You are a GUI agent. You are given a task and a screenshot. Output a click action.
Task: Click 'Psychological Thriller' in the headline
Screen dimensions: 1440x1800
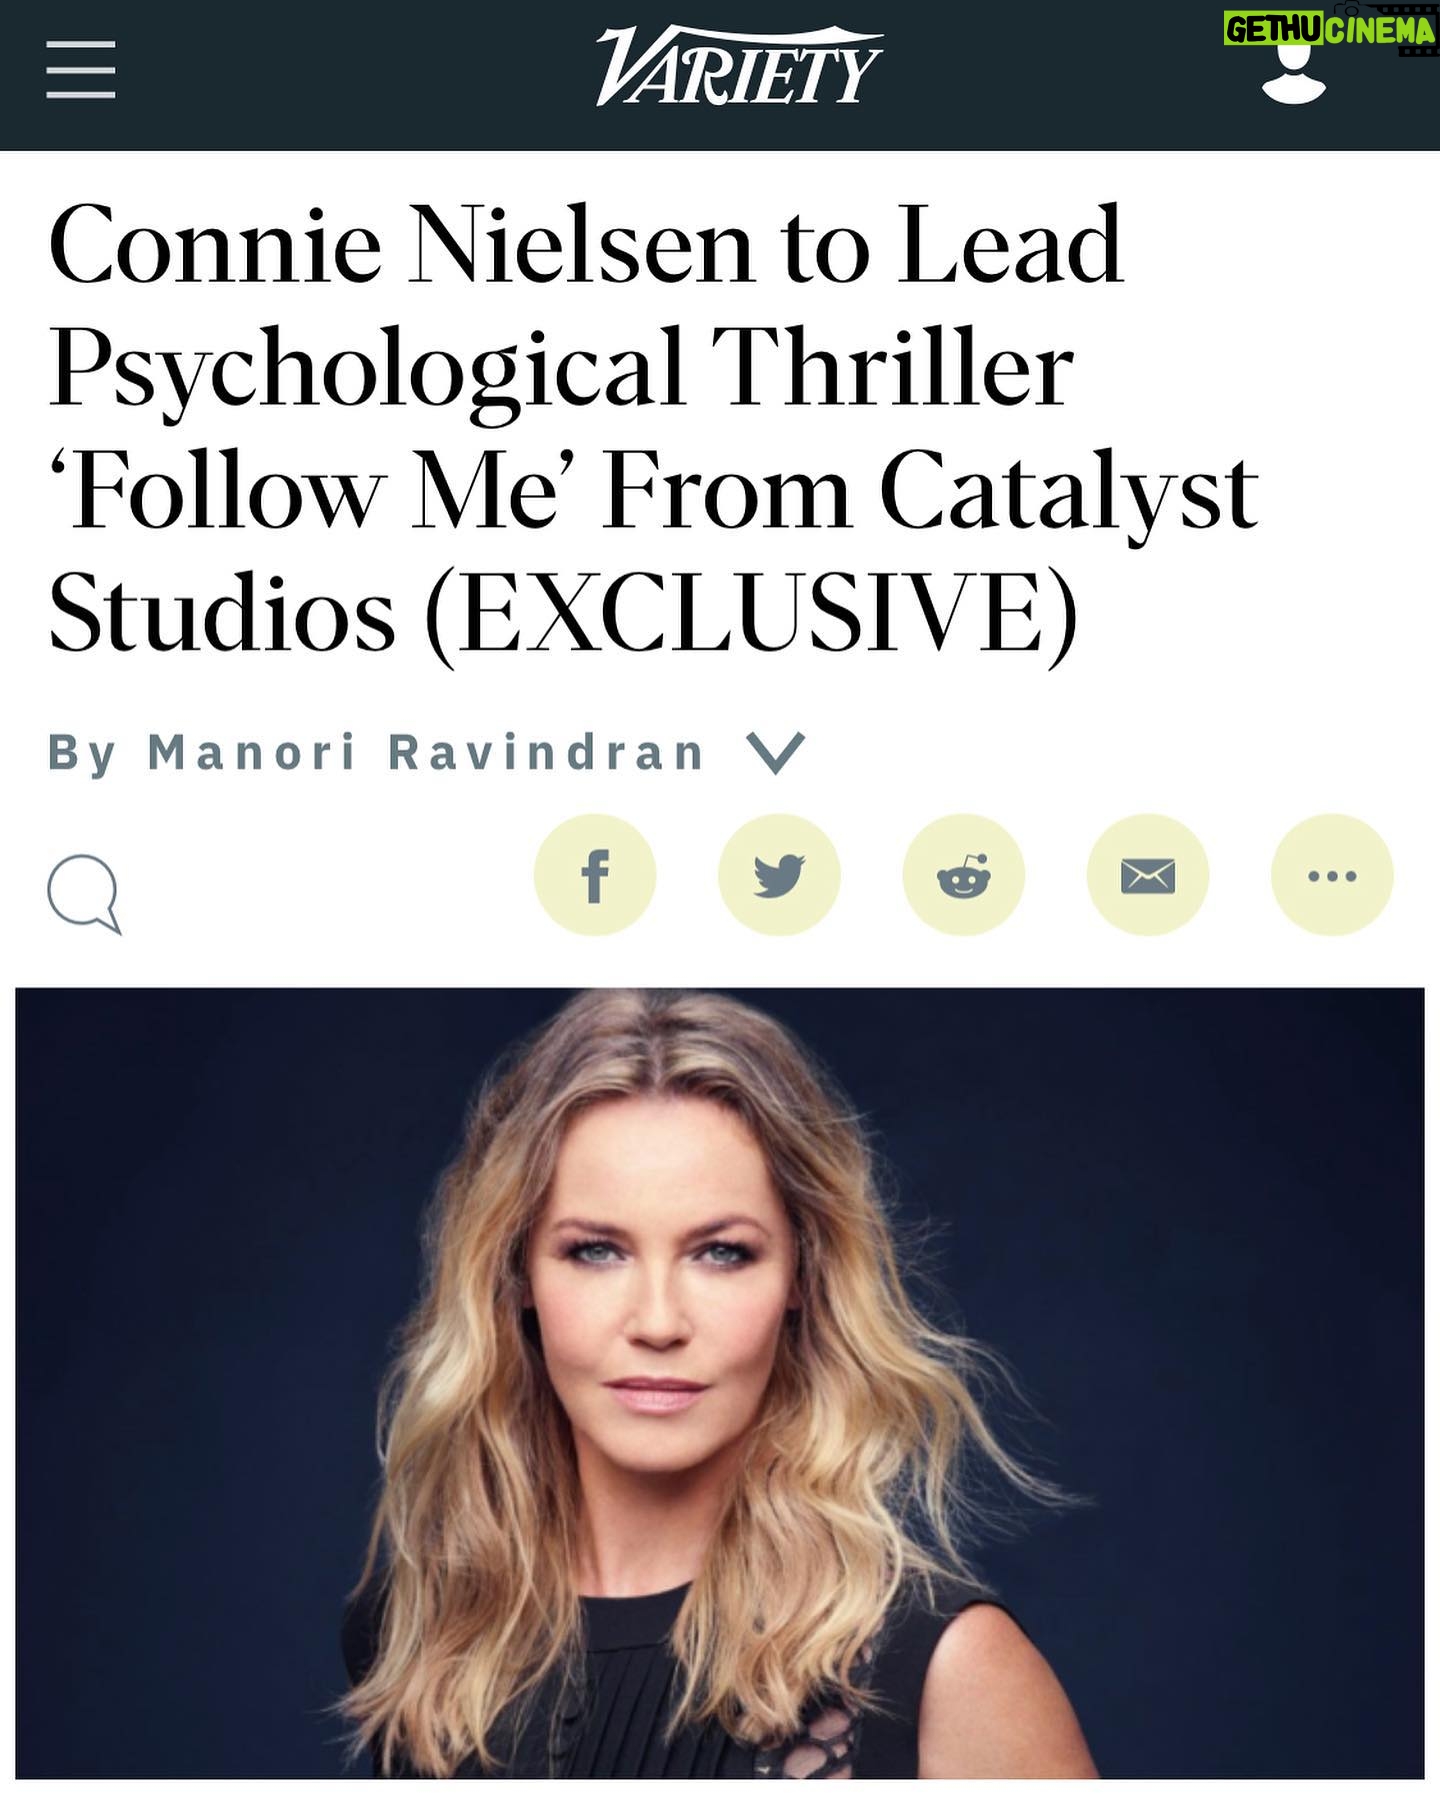pos(560,368)
